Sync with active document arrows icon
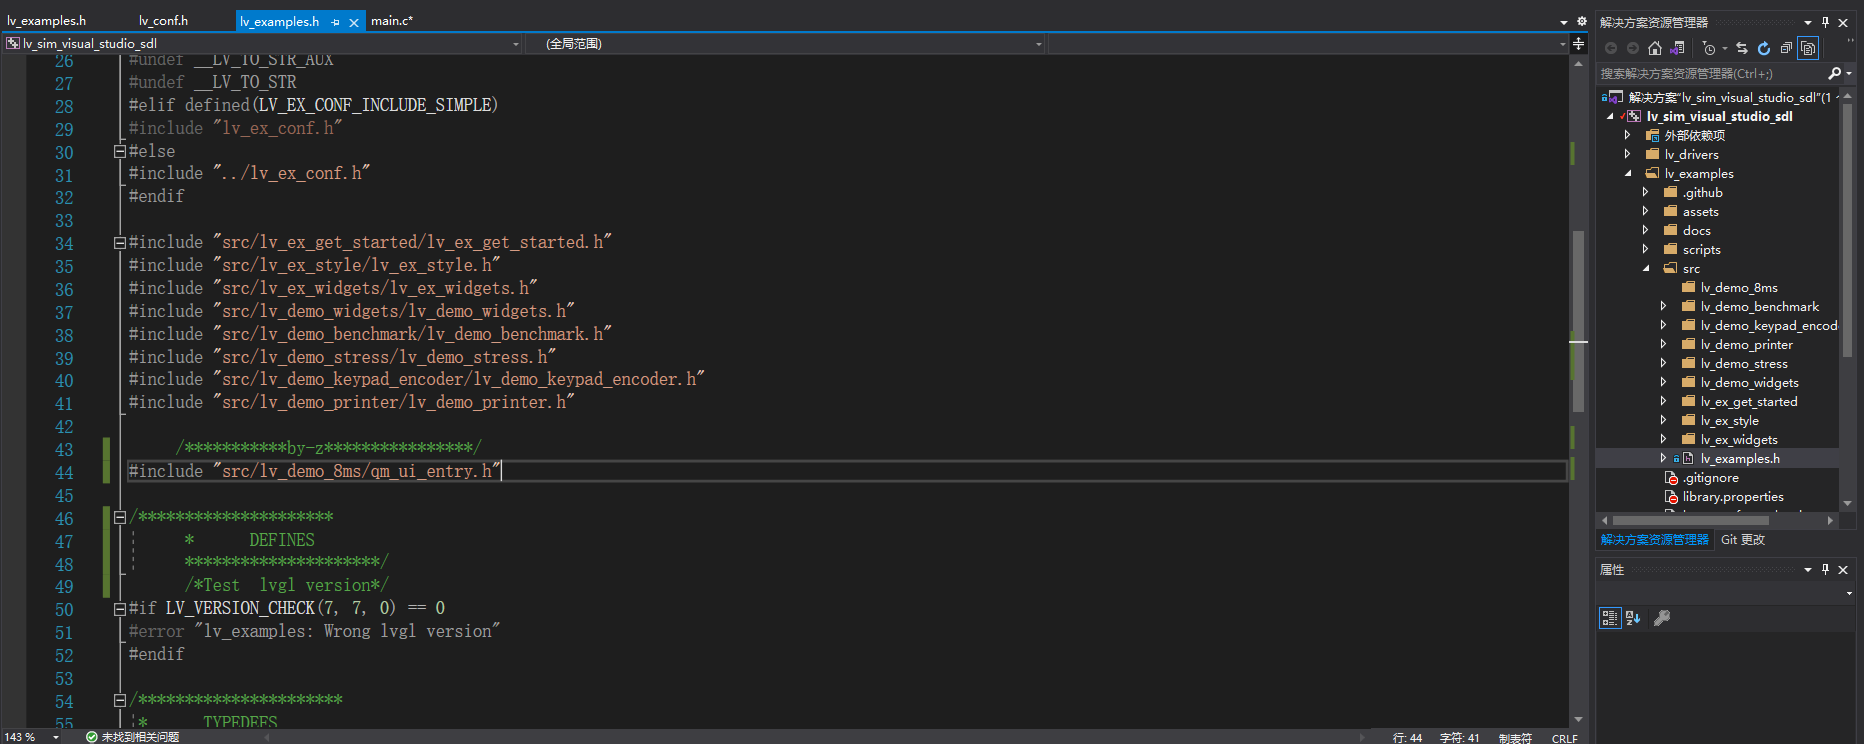The height and width of the screenshot is (744, 1864). coord(1742,48)
